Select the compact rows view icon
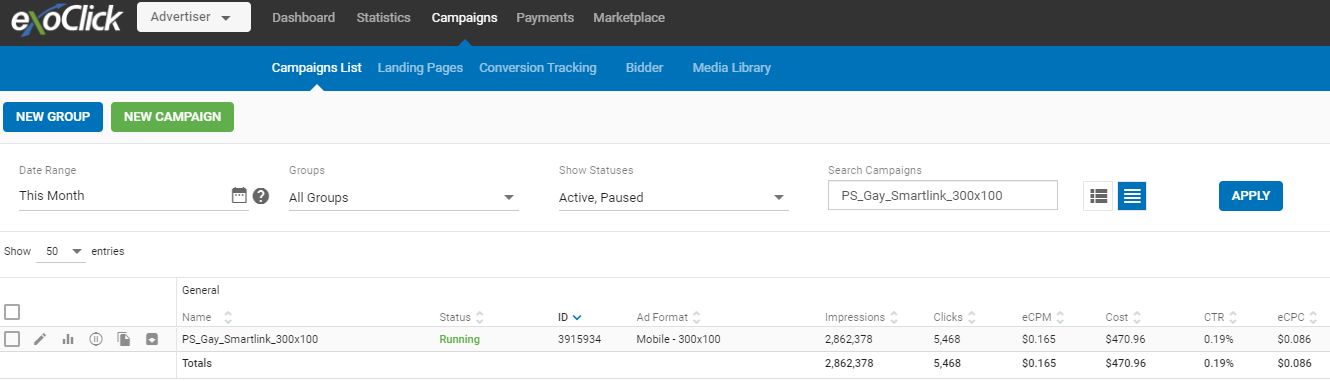The width and height of the screenshot is (1330, 381). [x=1132, y=196]
